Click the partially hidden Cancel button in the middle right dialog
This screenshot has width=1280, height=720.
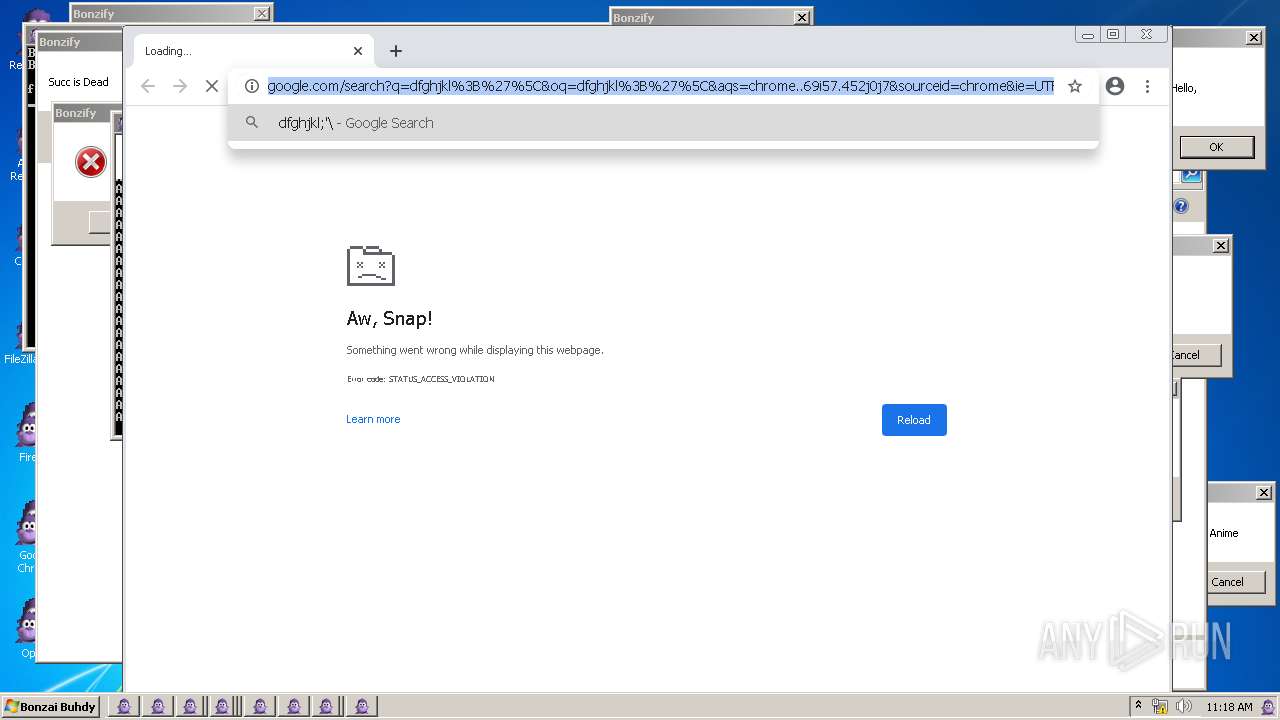(x=1196, y=355)
